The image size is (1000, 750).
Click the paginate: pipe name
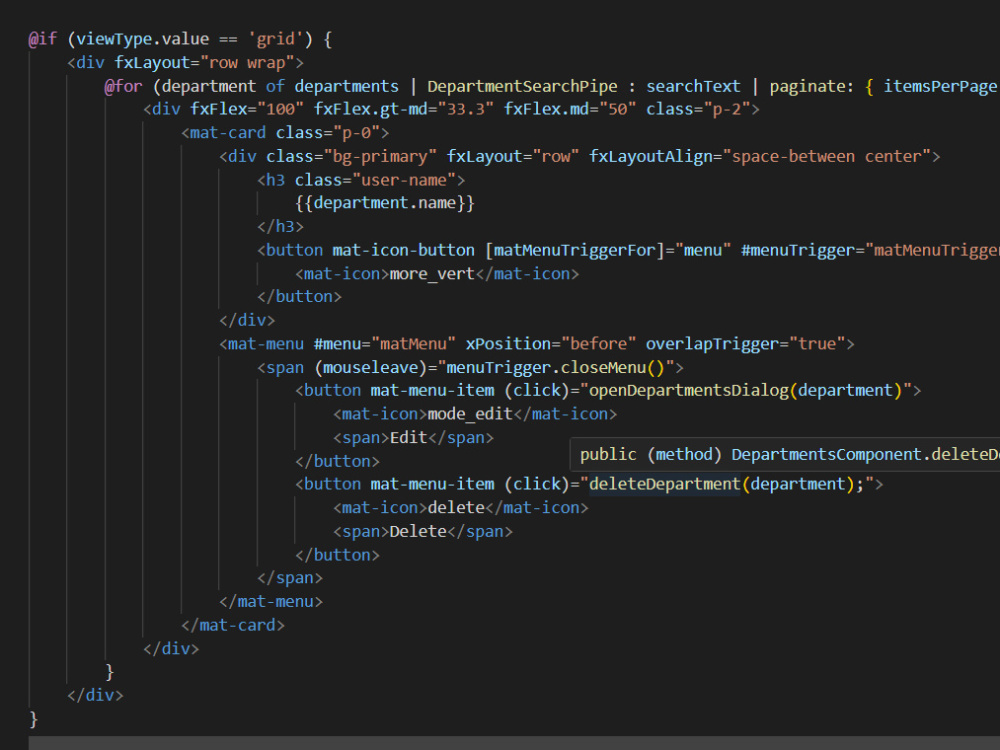(x=811, y=86)
